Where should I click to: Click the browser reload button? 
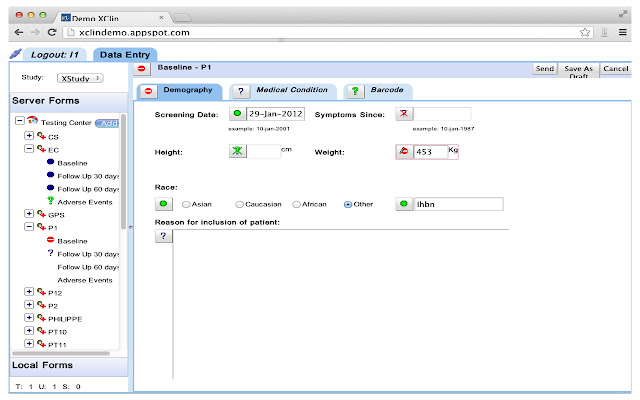tap(52, 32)
